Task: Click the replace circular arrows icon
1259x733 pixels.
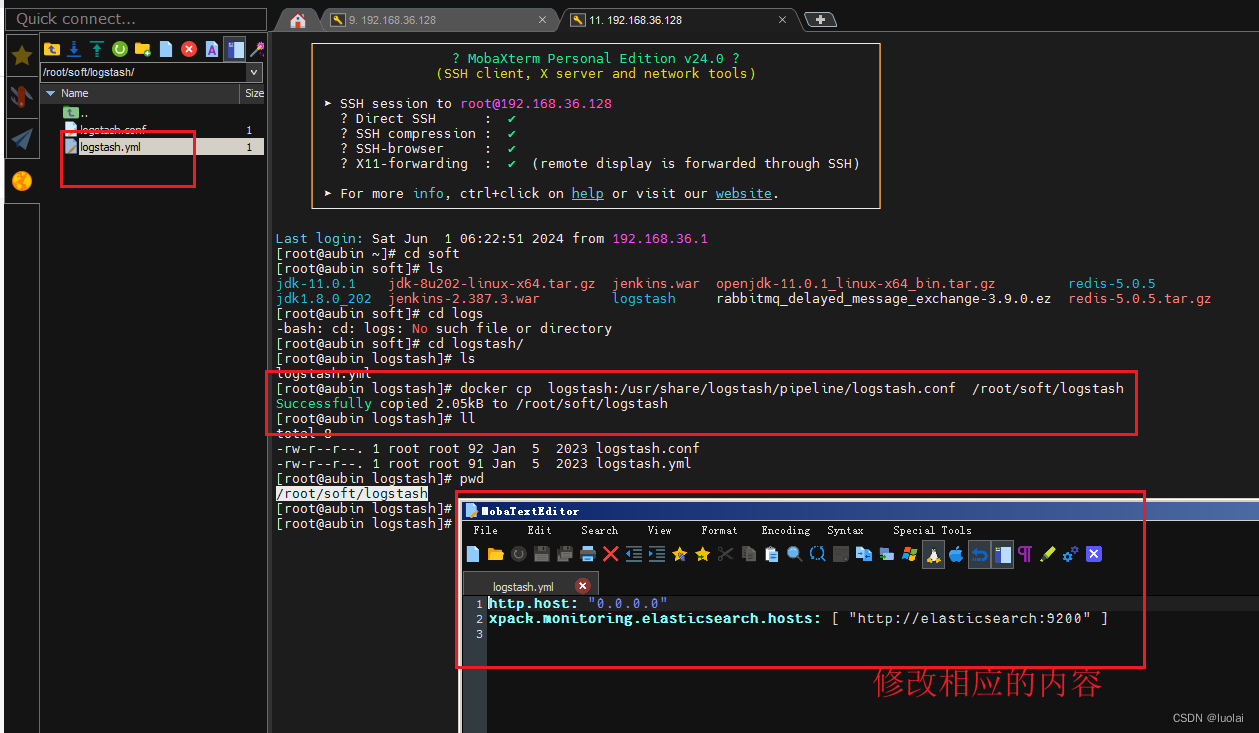Action: 817,554
